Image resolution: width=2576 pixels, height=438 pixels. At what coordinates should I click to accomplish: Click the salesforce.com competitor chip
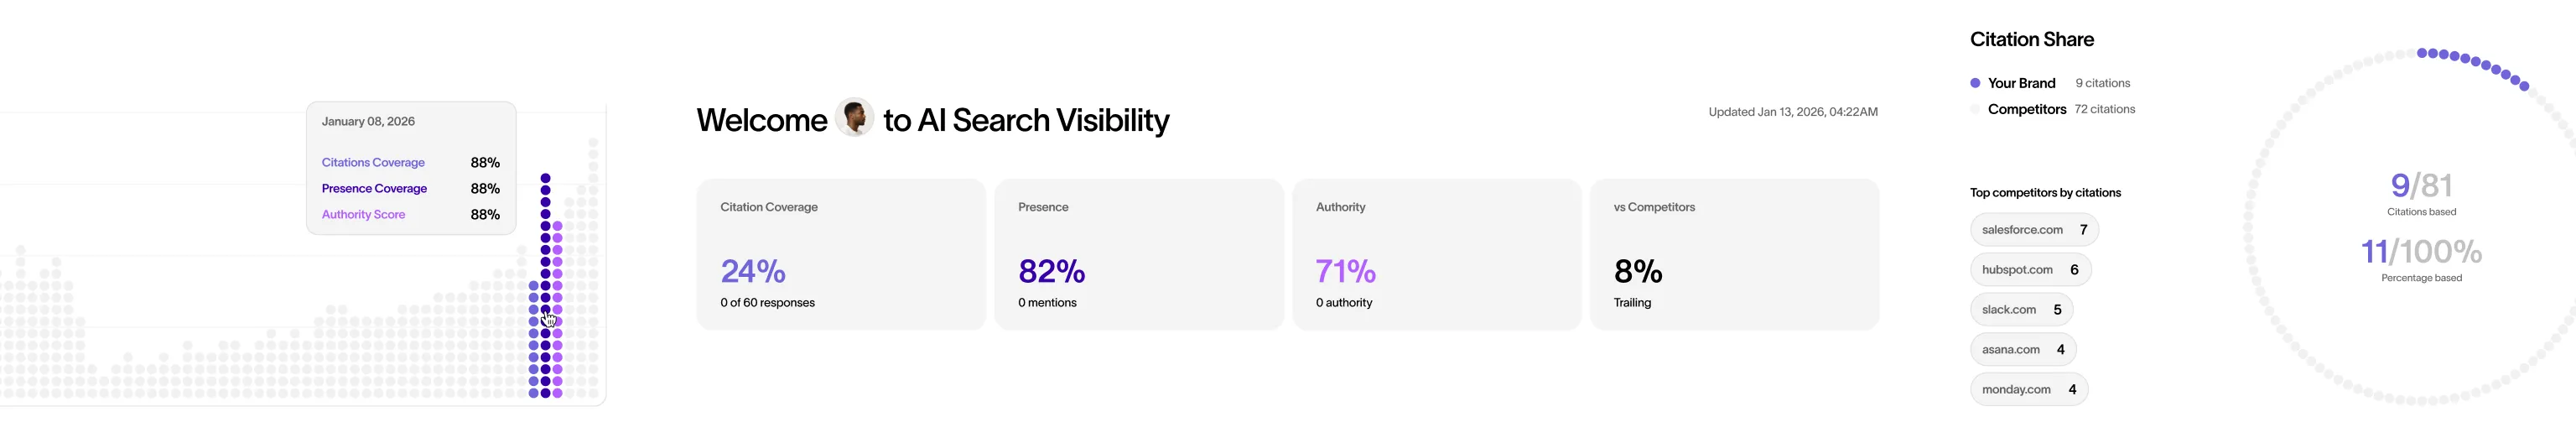(x=2034, y=230)
